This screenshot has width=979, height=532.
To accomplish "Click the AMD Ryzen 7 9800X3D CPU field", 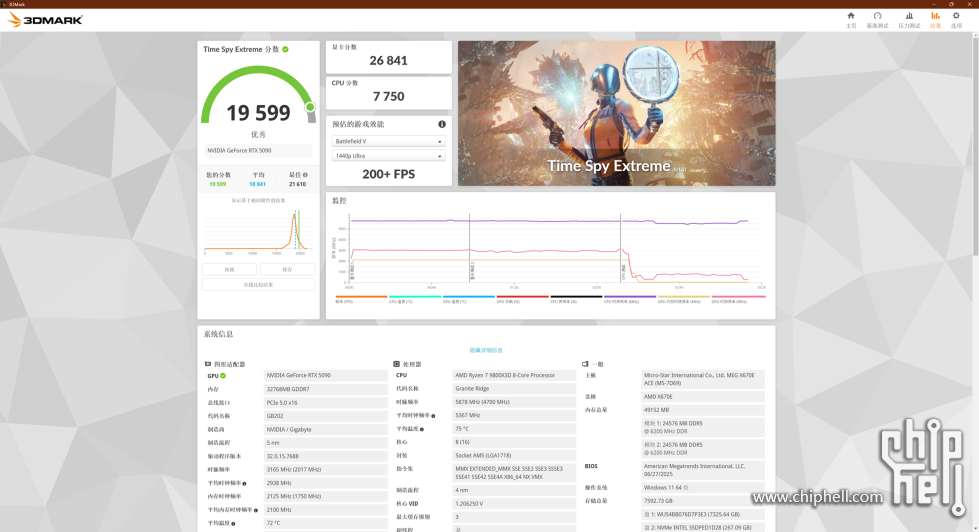I will (x=514, y=375).
